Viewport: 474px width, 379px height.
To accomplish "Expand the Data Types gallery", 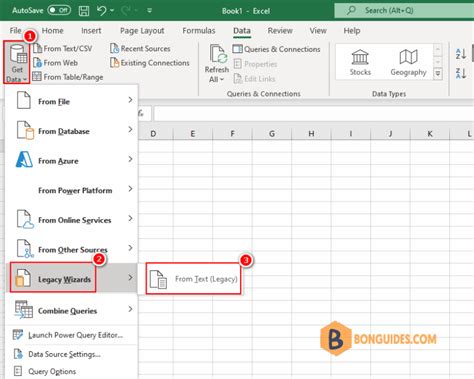I will (x=438, y=73).
